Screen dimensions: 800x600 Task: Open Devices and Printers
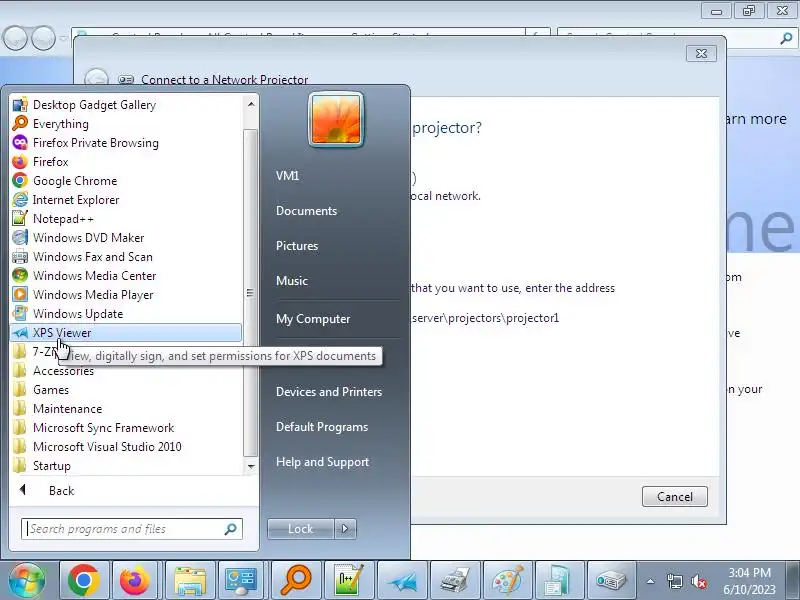point(329,392)
